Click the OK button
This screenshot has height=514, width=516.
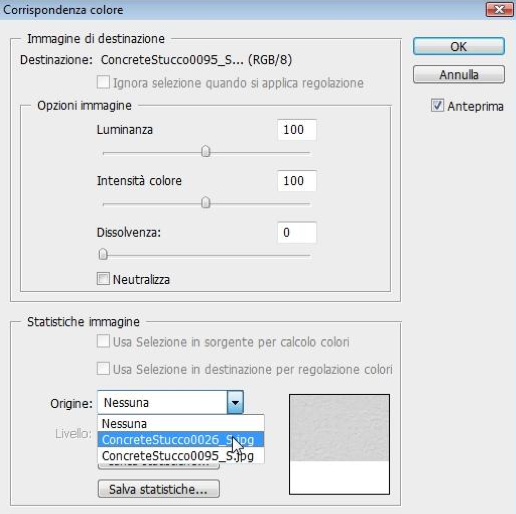(x=459, y=46)
